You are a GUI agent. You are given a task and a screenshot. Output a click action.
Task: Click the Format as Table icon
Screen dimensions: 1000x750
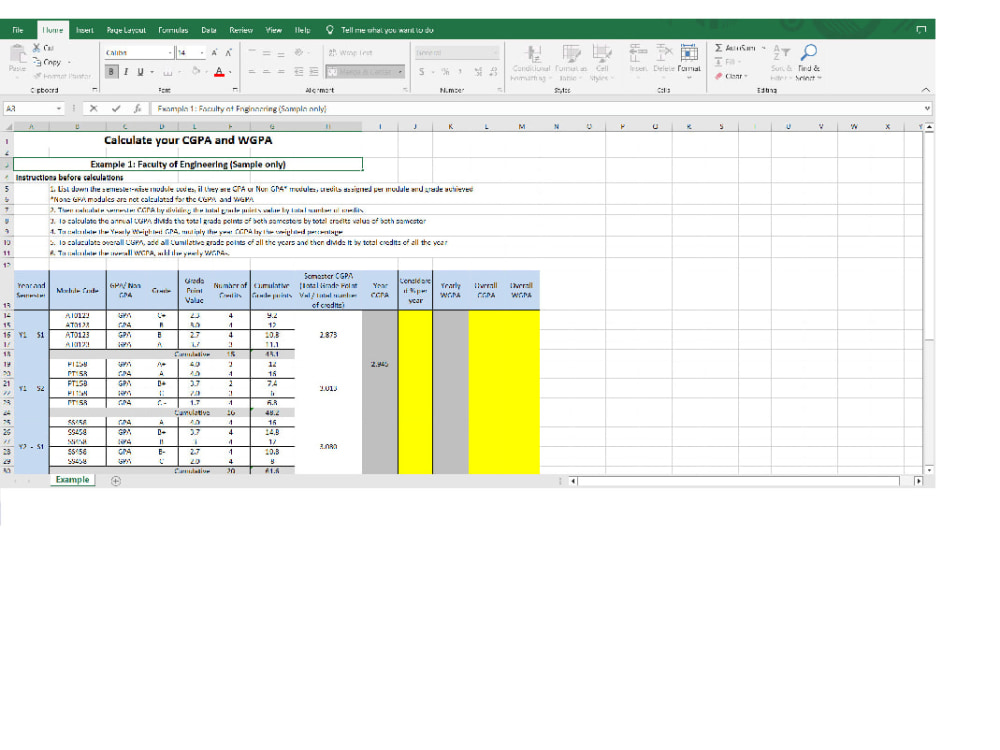point(571,54)
